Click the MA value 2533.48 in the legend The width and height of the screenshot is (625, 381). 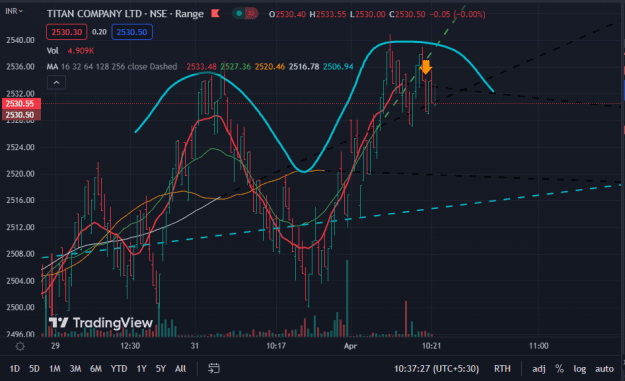[x=201, y=67]
